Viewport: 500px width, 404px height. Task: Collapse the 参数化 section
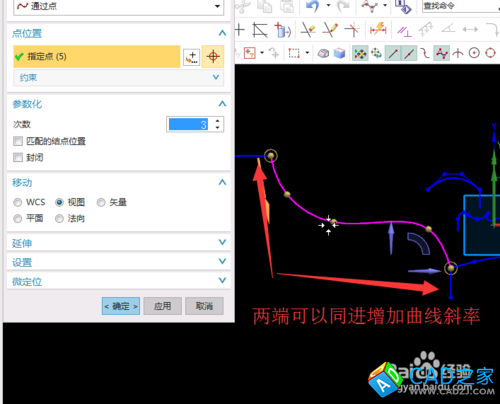point(222,104)
